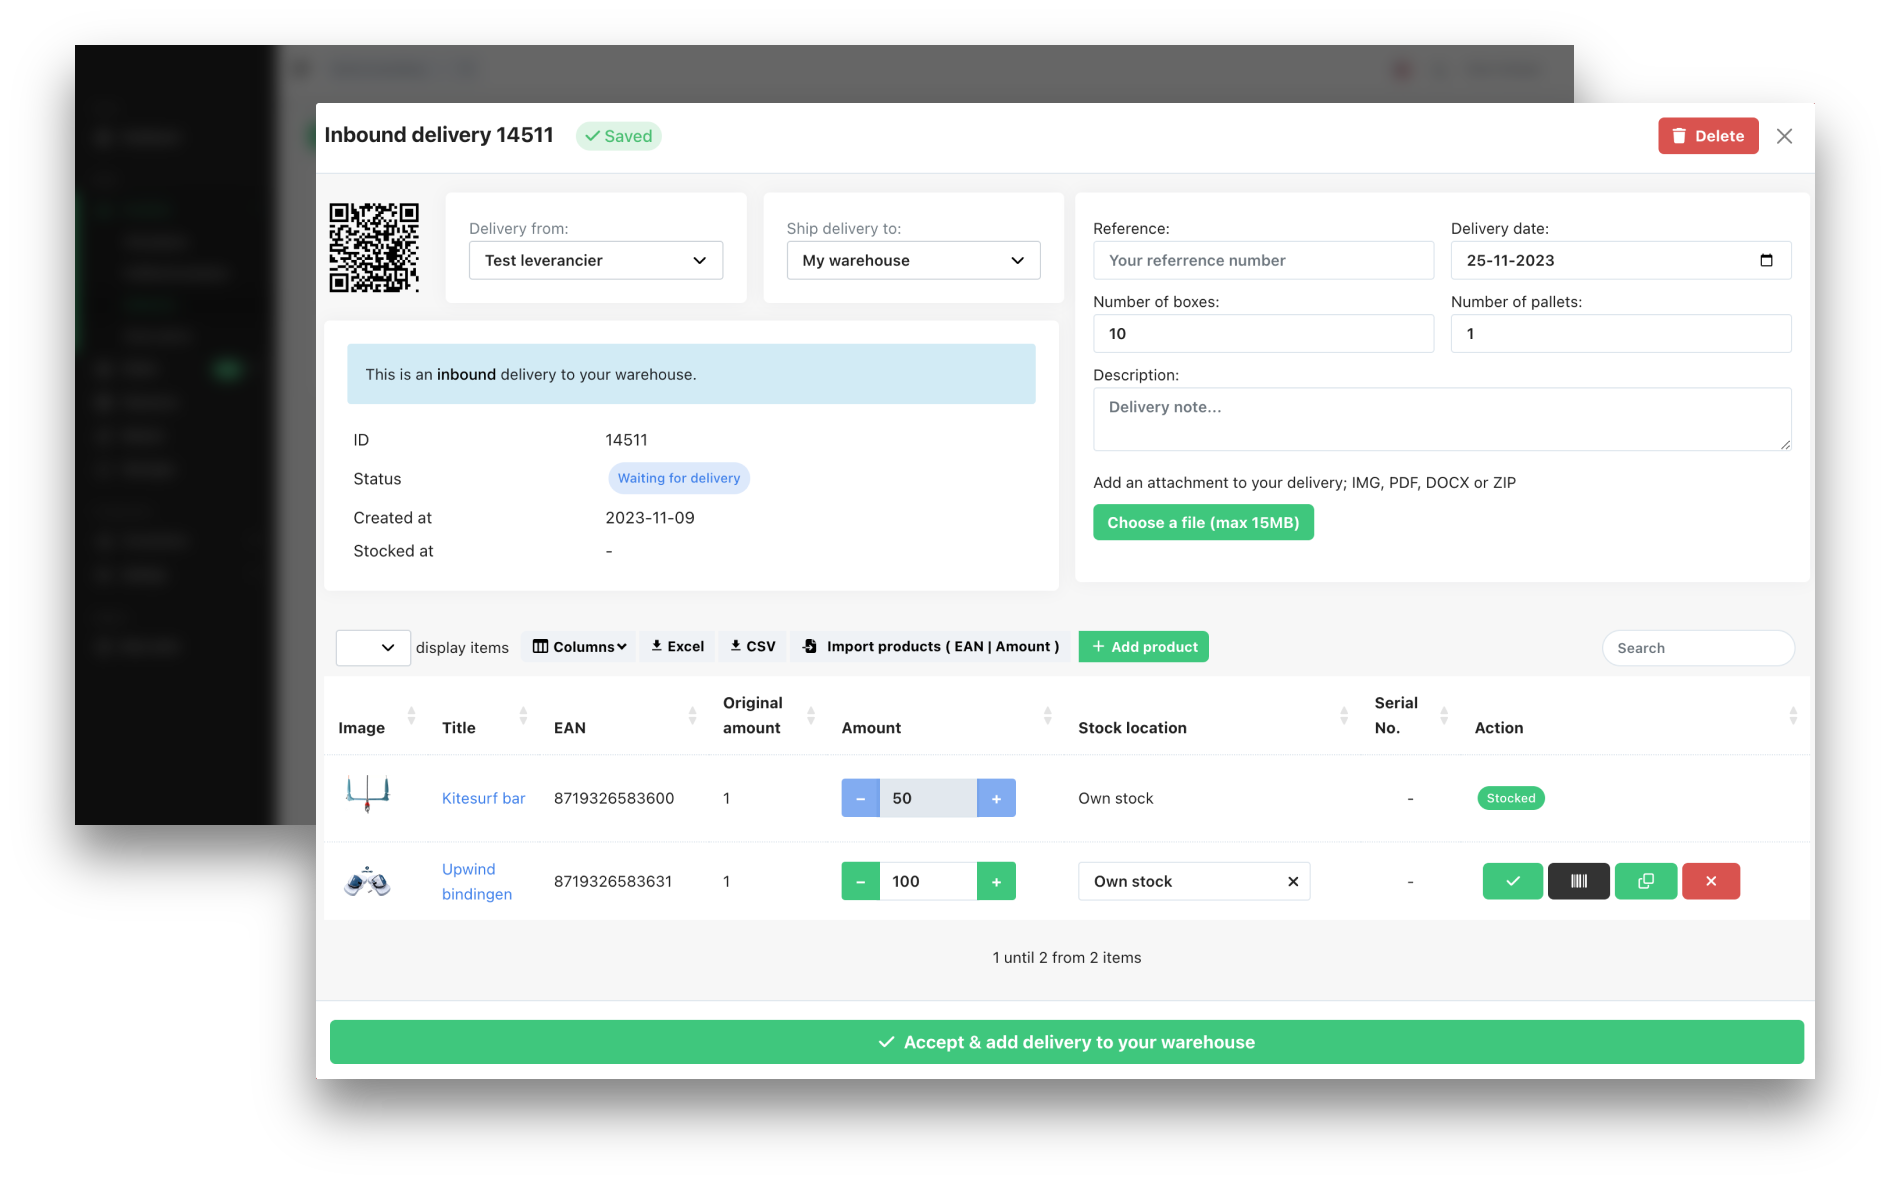Duplicate the Upwind bindingen row
The width and height of the screenshot is (1890, 1184).
pos(1645,881)
